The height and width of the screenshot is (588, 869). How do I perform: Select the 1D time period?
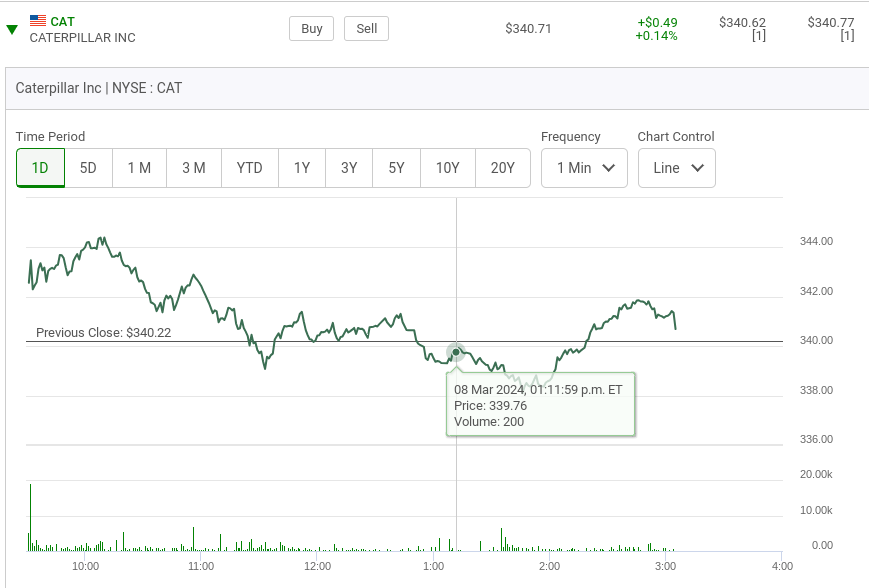pyautogui.click(x=40, y=168)
